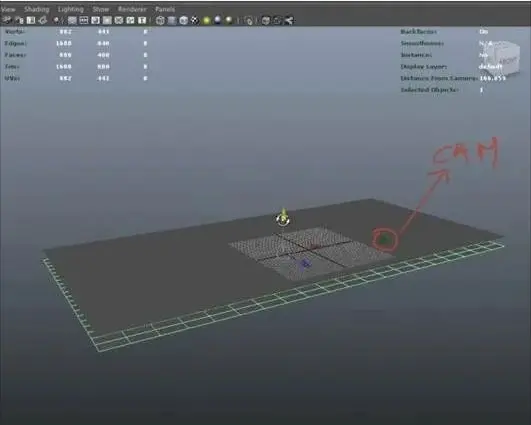Open the Panels menu
This screenshot has height=425, width=531.
165,9
